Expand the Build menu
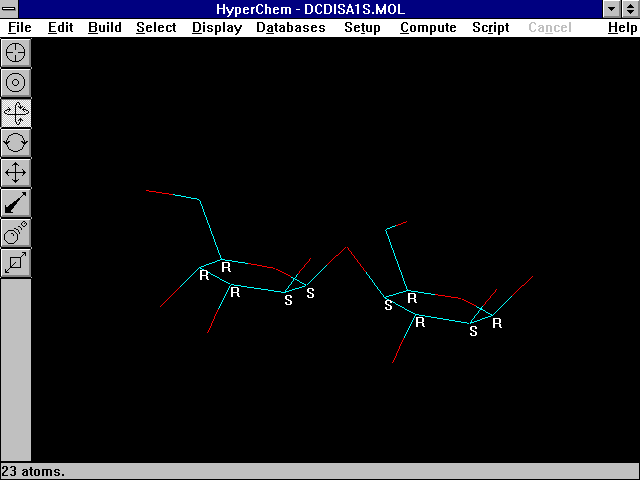The height and width of the screenshot is (480, 640). [104, 27]
